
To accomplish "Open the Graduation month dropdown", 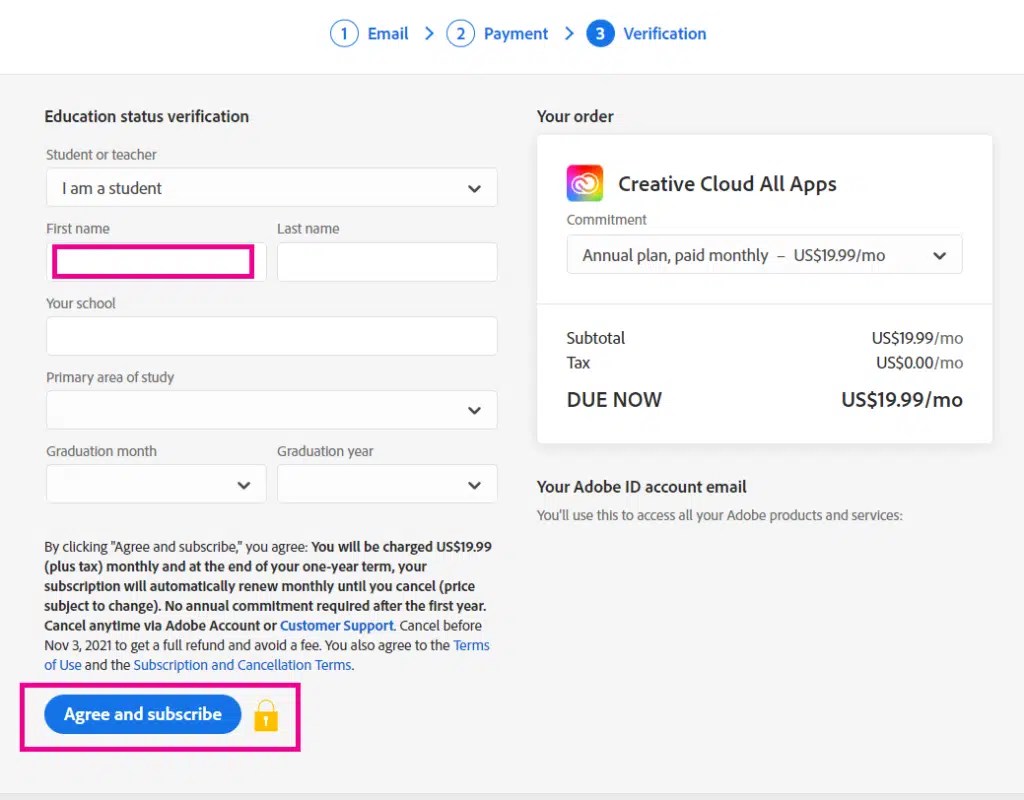I will [x=155, y=484].
